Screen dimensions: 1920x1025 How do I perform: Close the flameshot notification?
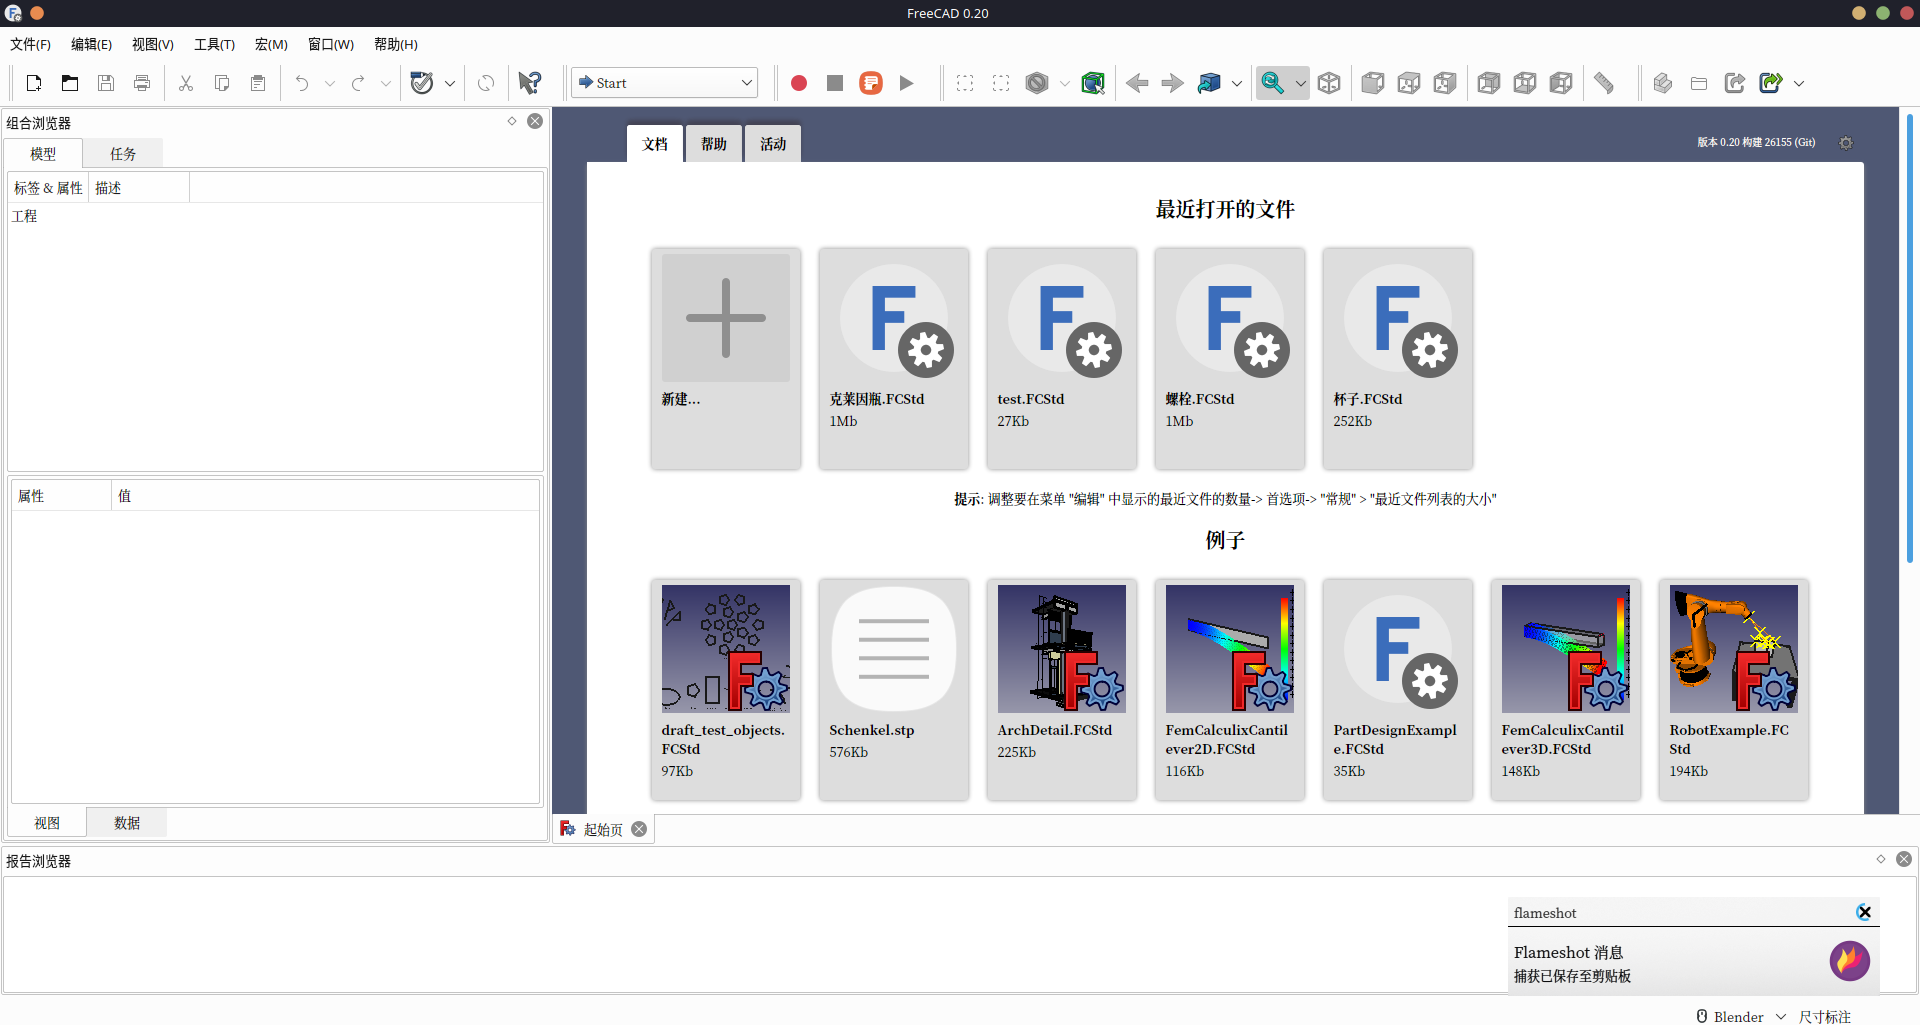[1864, 912]
